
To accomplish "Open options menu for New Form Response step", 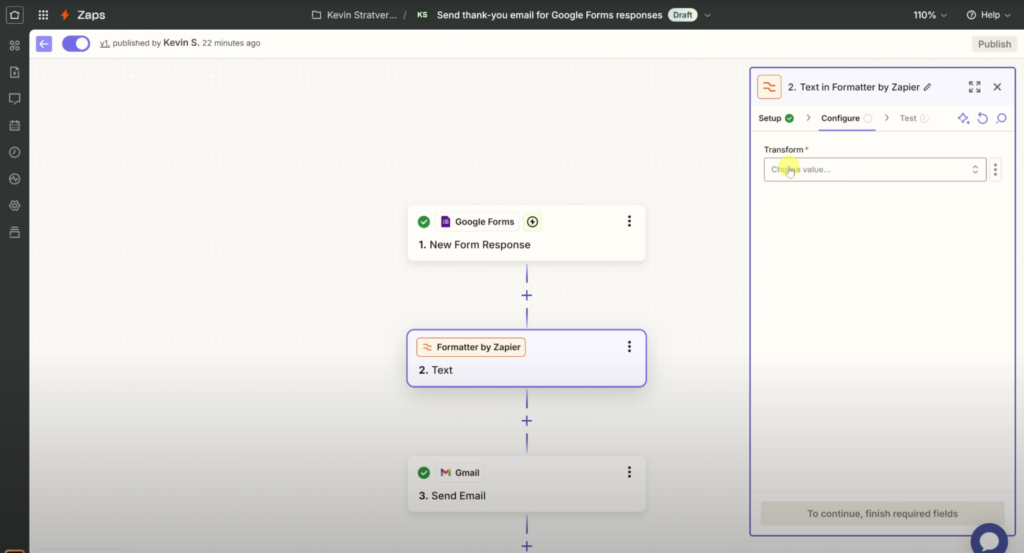I will click(x=630, y=221).
